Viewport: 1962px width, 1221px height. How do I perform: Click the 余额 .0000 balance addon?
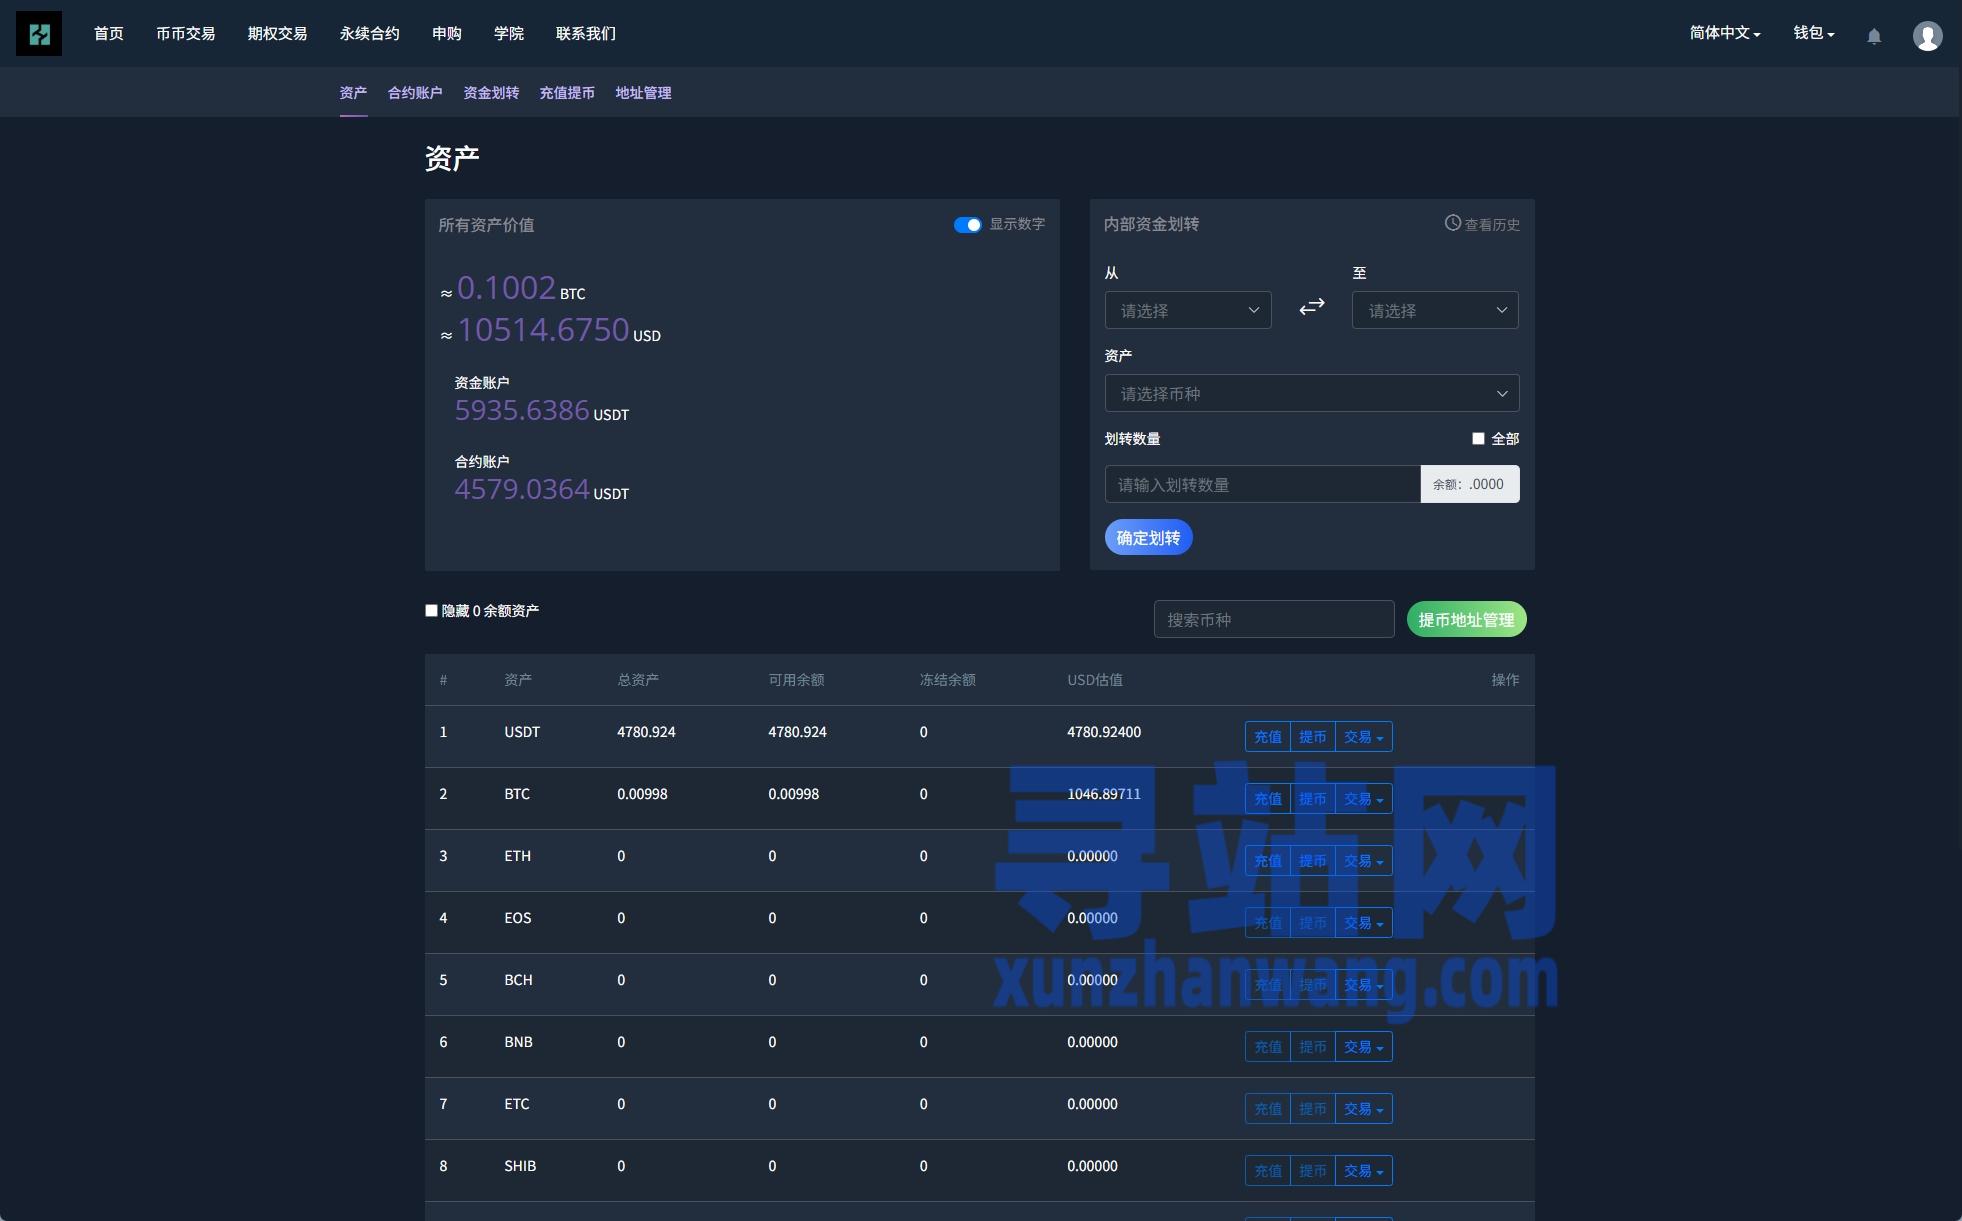pos(1470,484)
